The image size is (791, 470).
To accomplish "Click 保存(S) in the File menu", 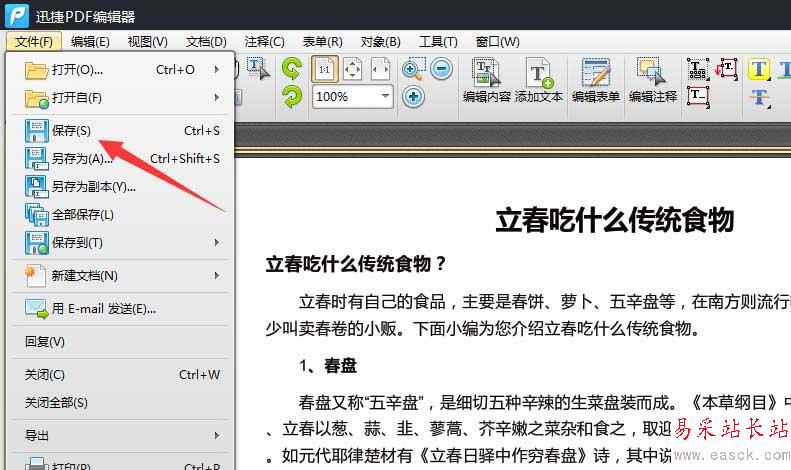I will pyautogui.click(x=120, y=131).
